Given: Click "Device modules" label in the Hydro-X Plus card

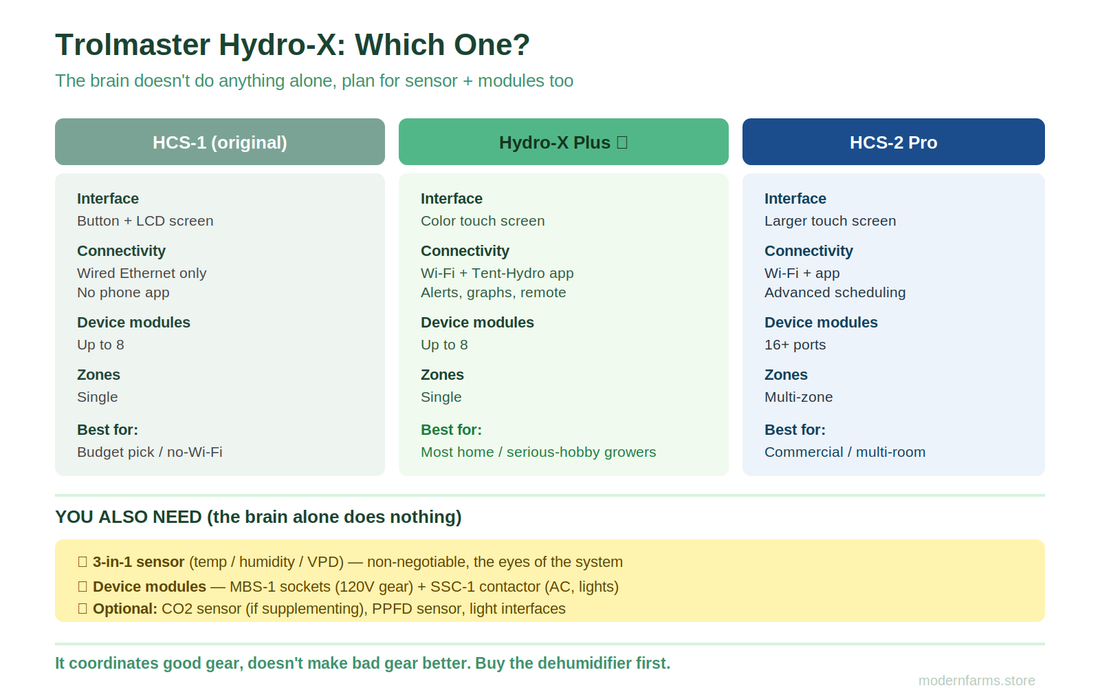Looking at the screenshot, I should coord(477,323).
